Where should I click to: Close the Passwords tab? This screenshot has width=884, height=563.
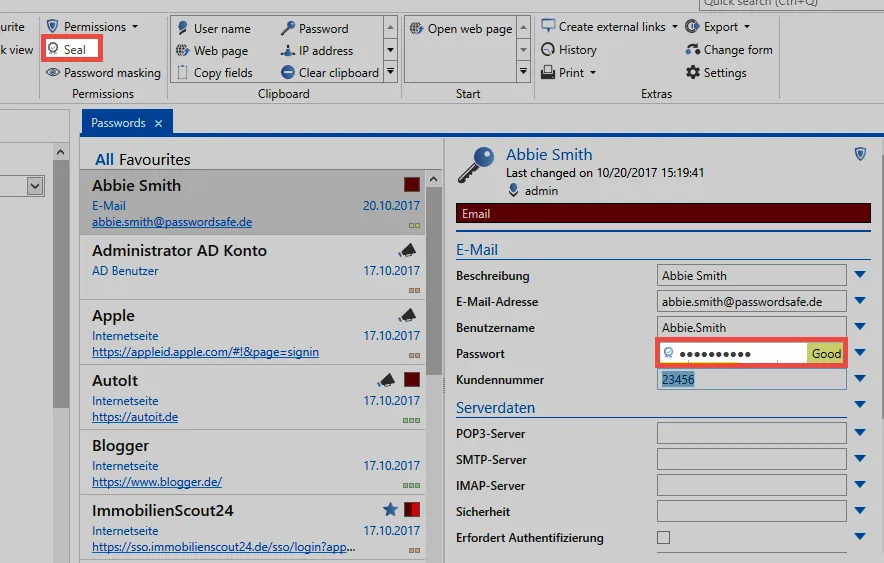click(158, 123)
